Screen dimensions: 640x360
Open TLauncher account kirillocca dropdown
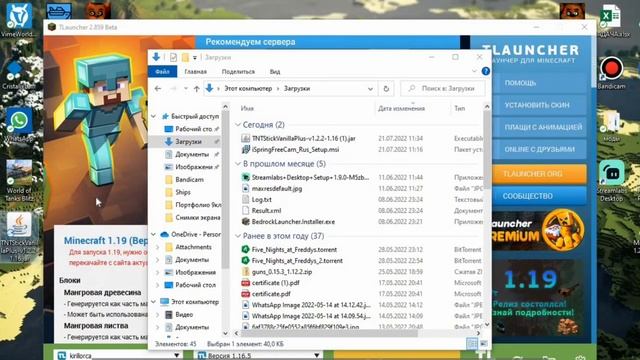click(x=176, y=356)
